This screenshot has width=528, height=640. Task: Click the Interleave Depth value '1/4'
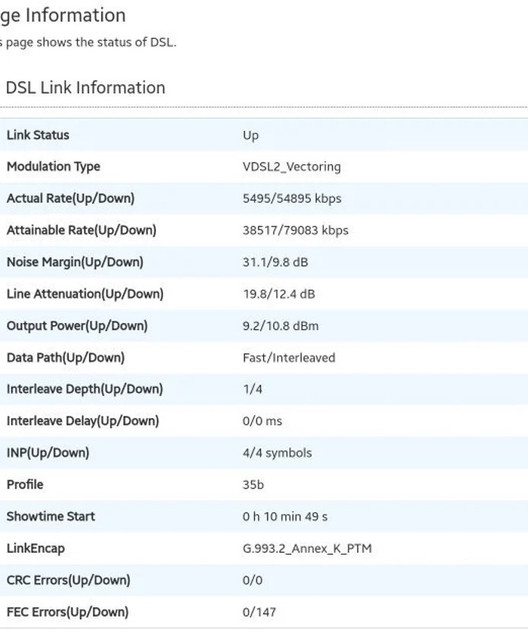coord(253,389)
